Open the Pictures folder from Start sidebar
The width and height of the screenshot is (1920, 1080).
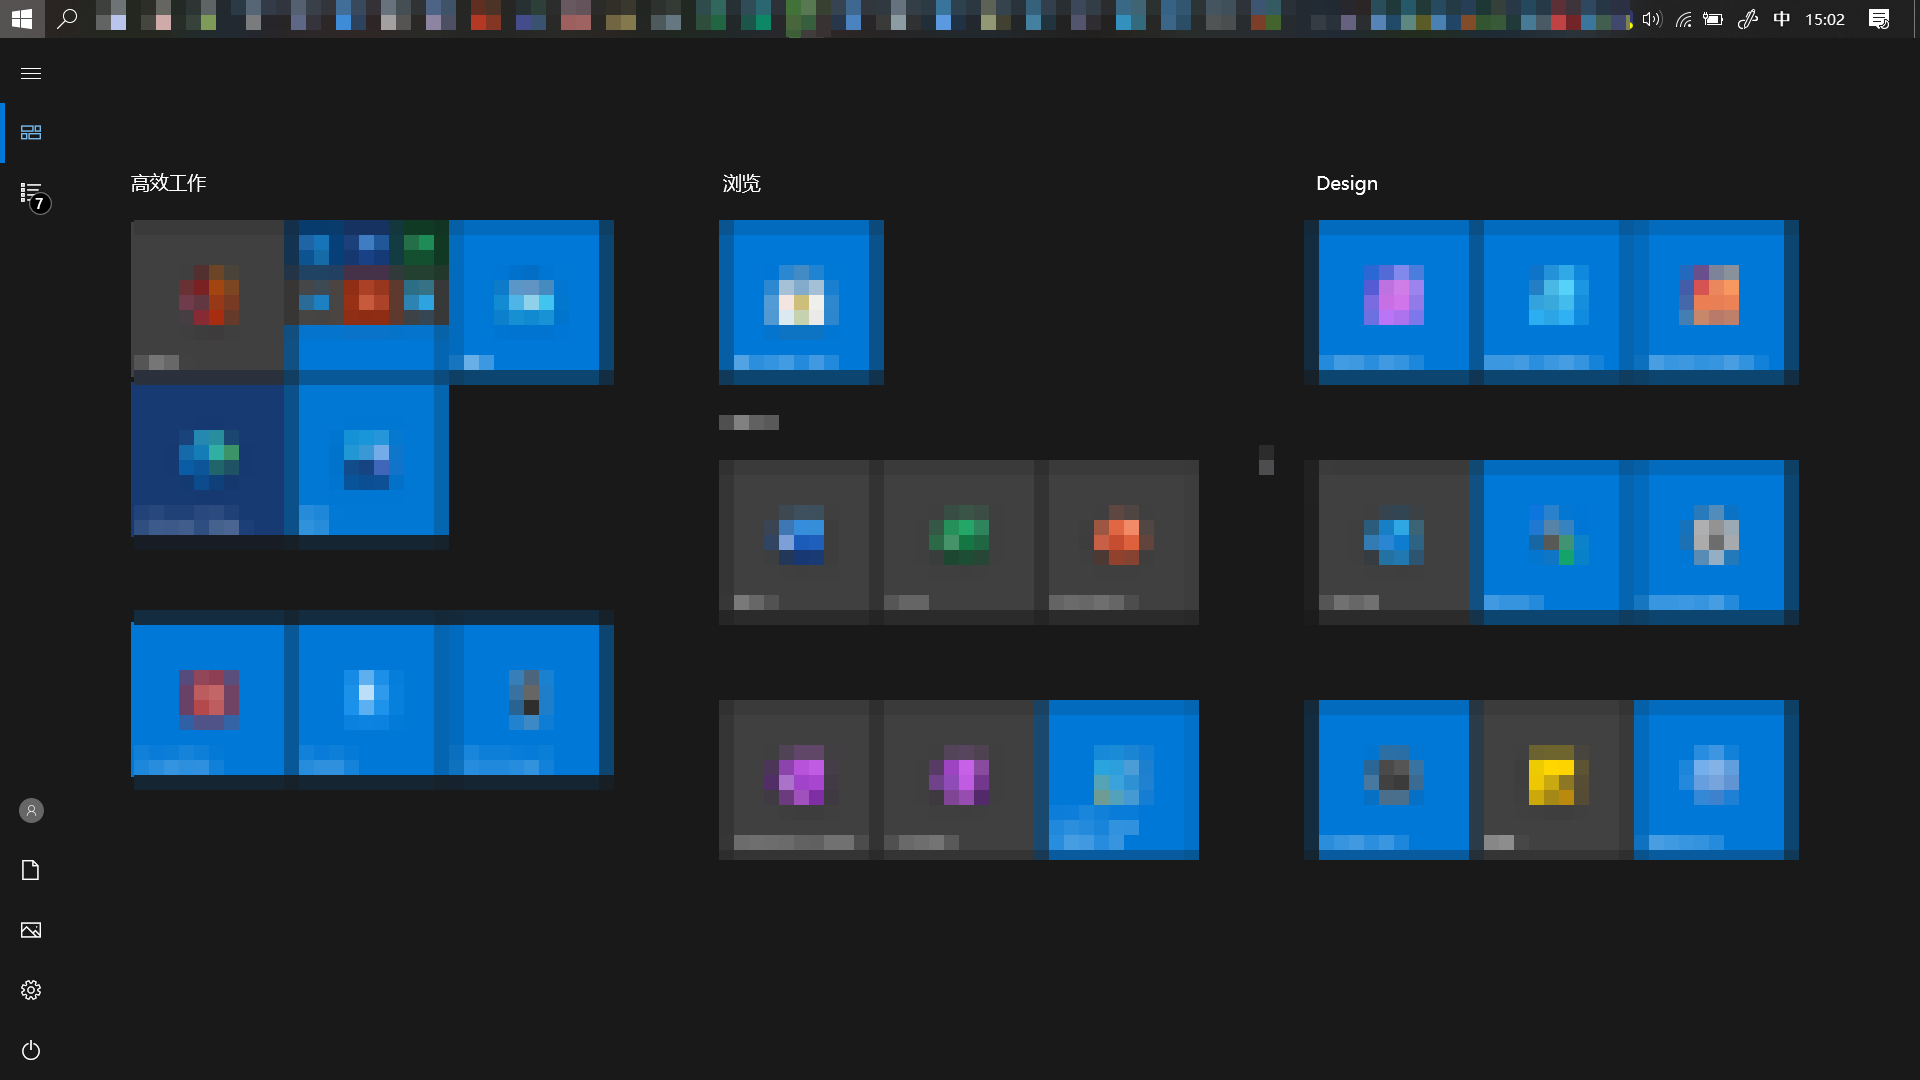(x=31, y=930)
